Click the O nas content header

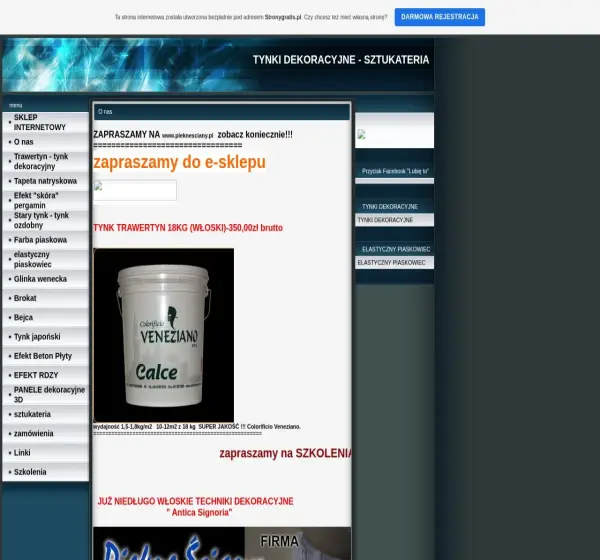point(222,112)
